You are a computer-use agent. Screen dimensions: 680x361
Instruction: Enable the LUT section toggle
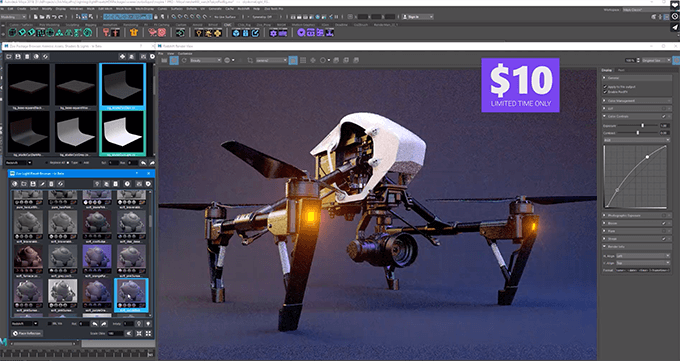(x=664, y=108)
